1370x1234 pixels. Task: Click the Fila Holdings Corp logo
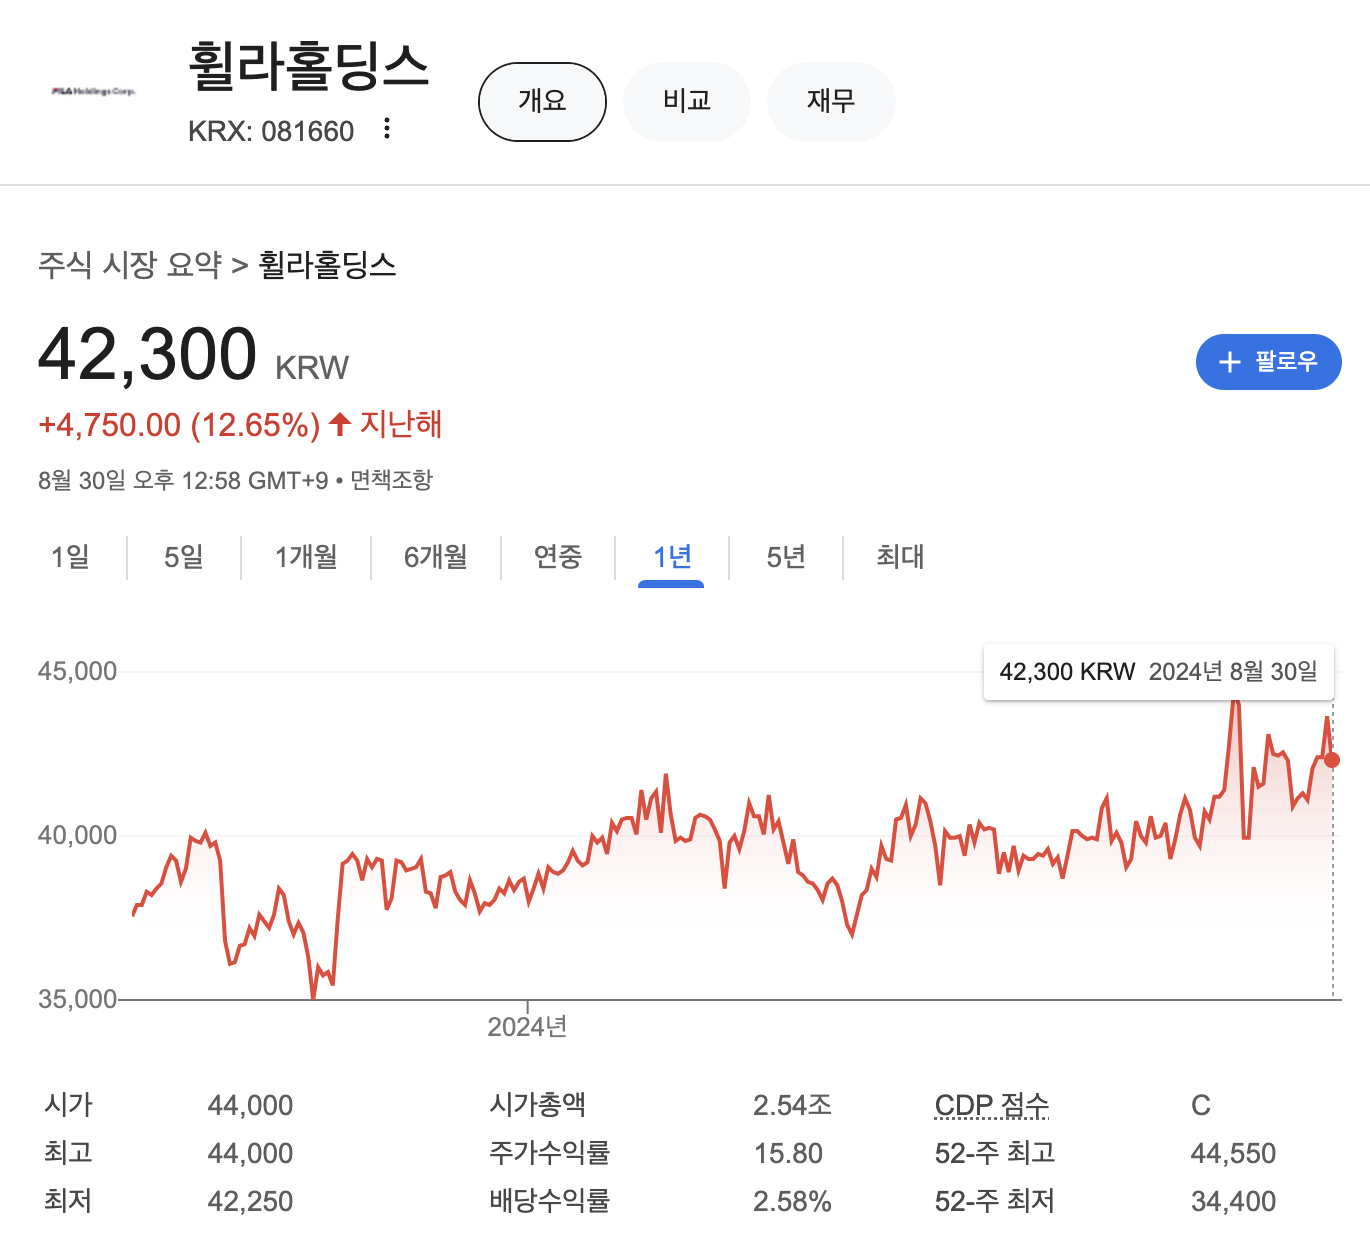click(93, 91)
